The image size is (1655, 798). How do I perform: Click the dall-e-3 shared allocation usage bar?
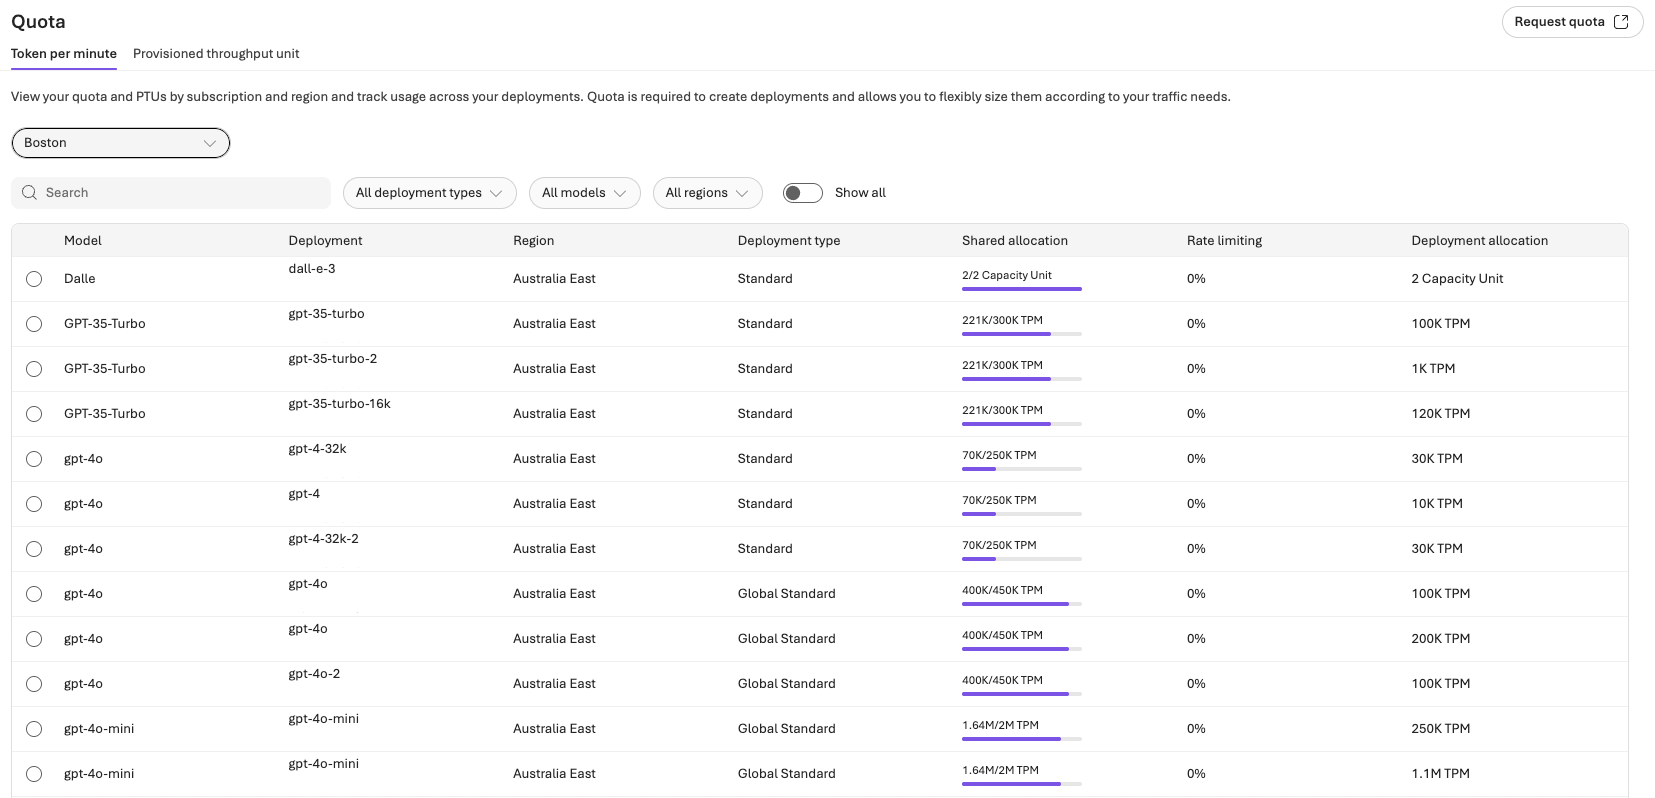click(x=1021, y=289)
